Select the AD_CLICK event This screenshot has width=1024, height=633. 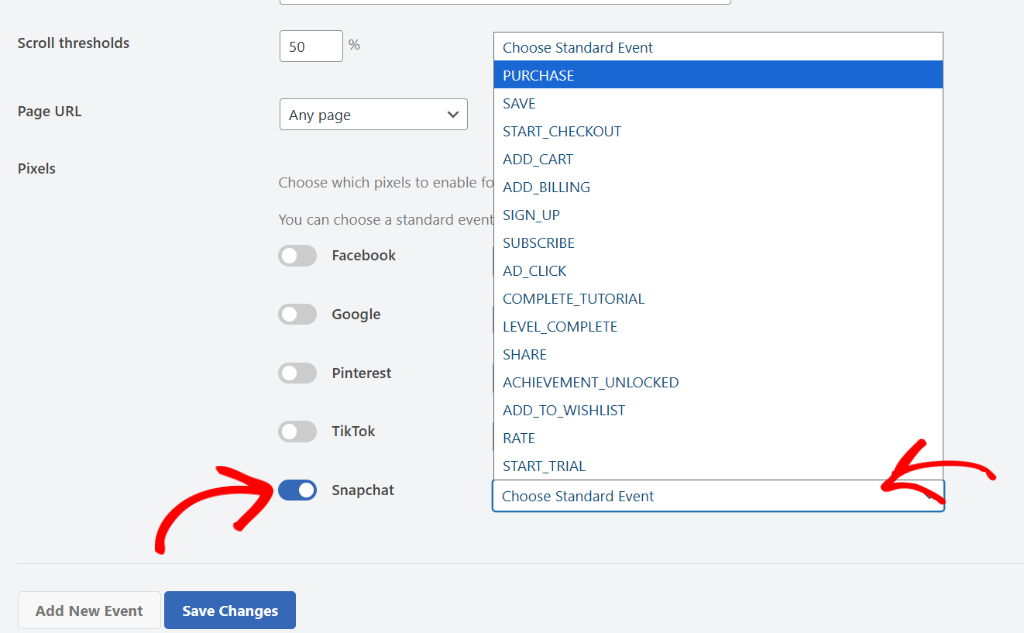[534, 271]
